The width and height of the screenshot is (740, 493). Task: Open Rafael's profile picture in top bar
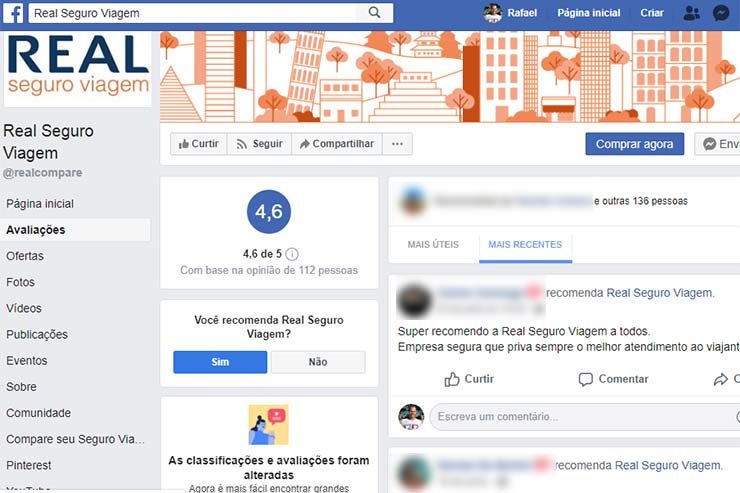(493, 13)
